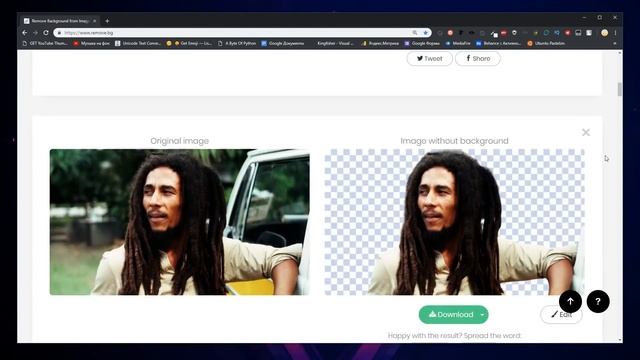Viewport: 640px width, 360px height.
Task: Open the GET YouTube Thumbnail bookmark
Action: (x=45, y=43)
